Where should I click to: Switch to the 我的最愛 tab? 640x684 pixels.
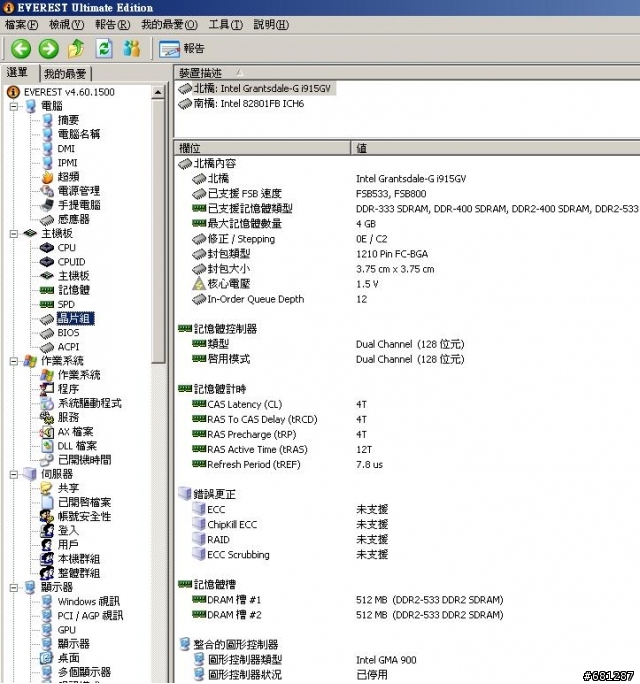point(65,74)
